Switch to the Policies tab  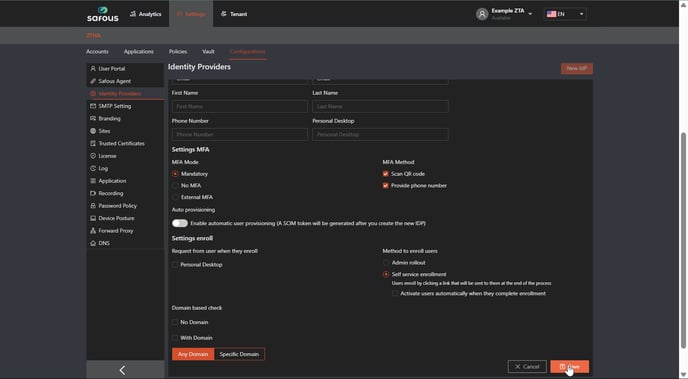click(x=178, y=51)
